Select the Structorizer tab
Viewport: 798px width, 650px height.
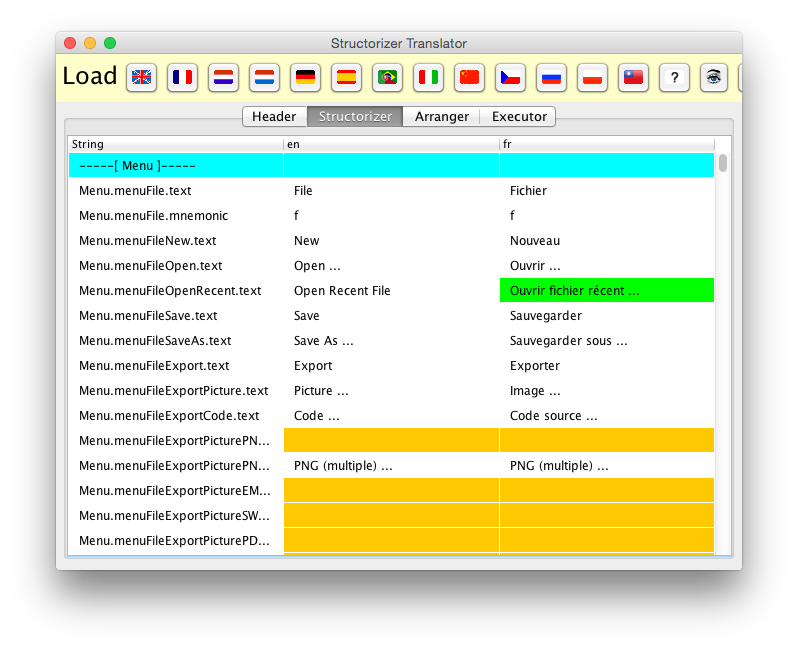[x=355, y=117]
